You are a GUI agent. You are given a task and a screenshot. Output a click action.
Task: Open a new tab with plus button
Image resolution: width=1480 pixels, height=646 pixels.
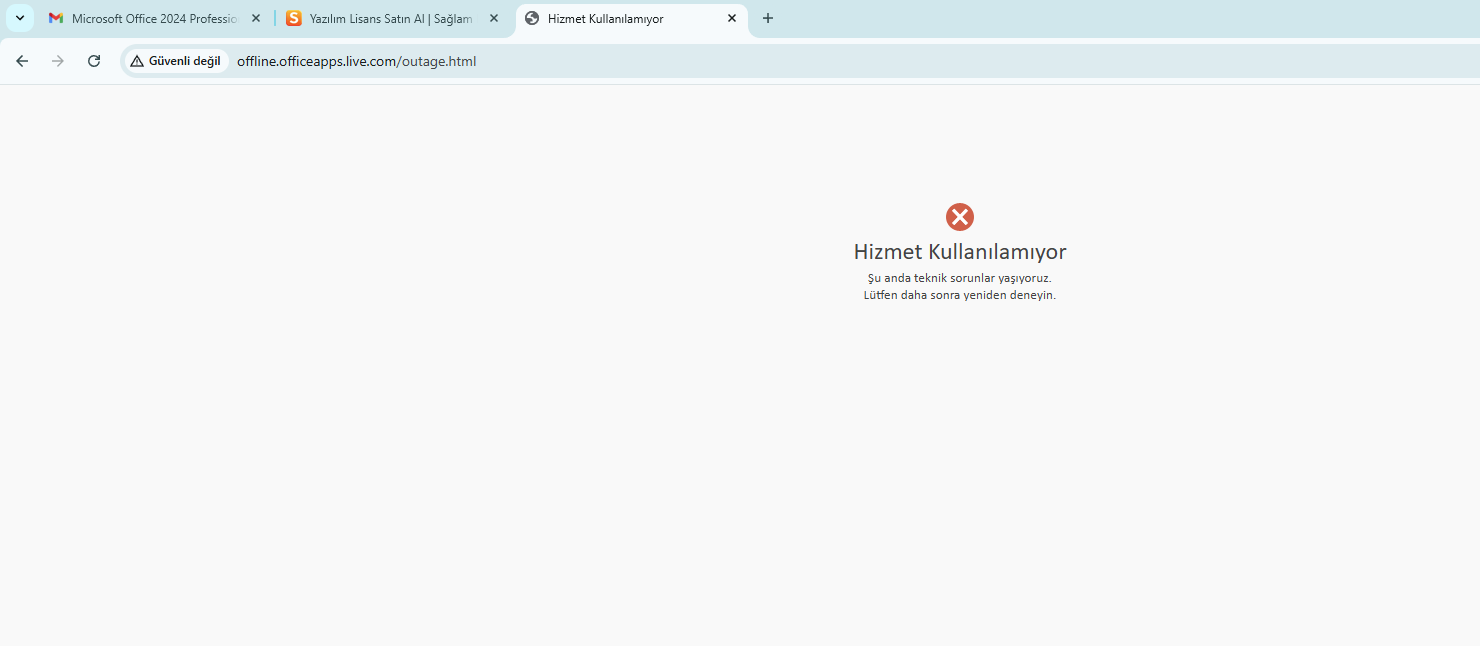(x=768, y=18)
